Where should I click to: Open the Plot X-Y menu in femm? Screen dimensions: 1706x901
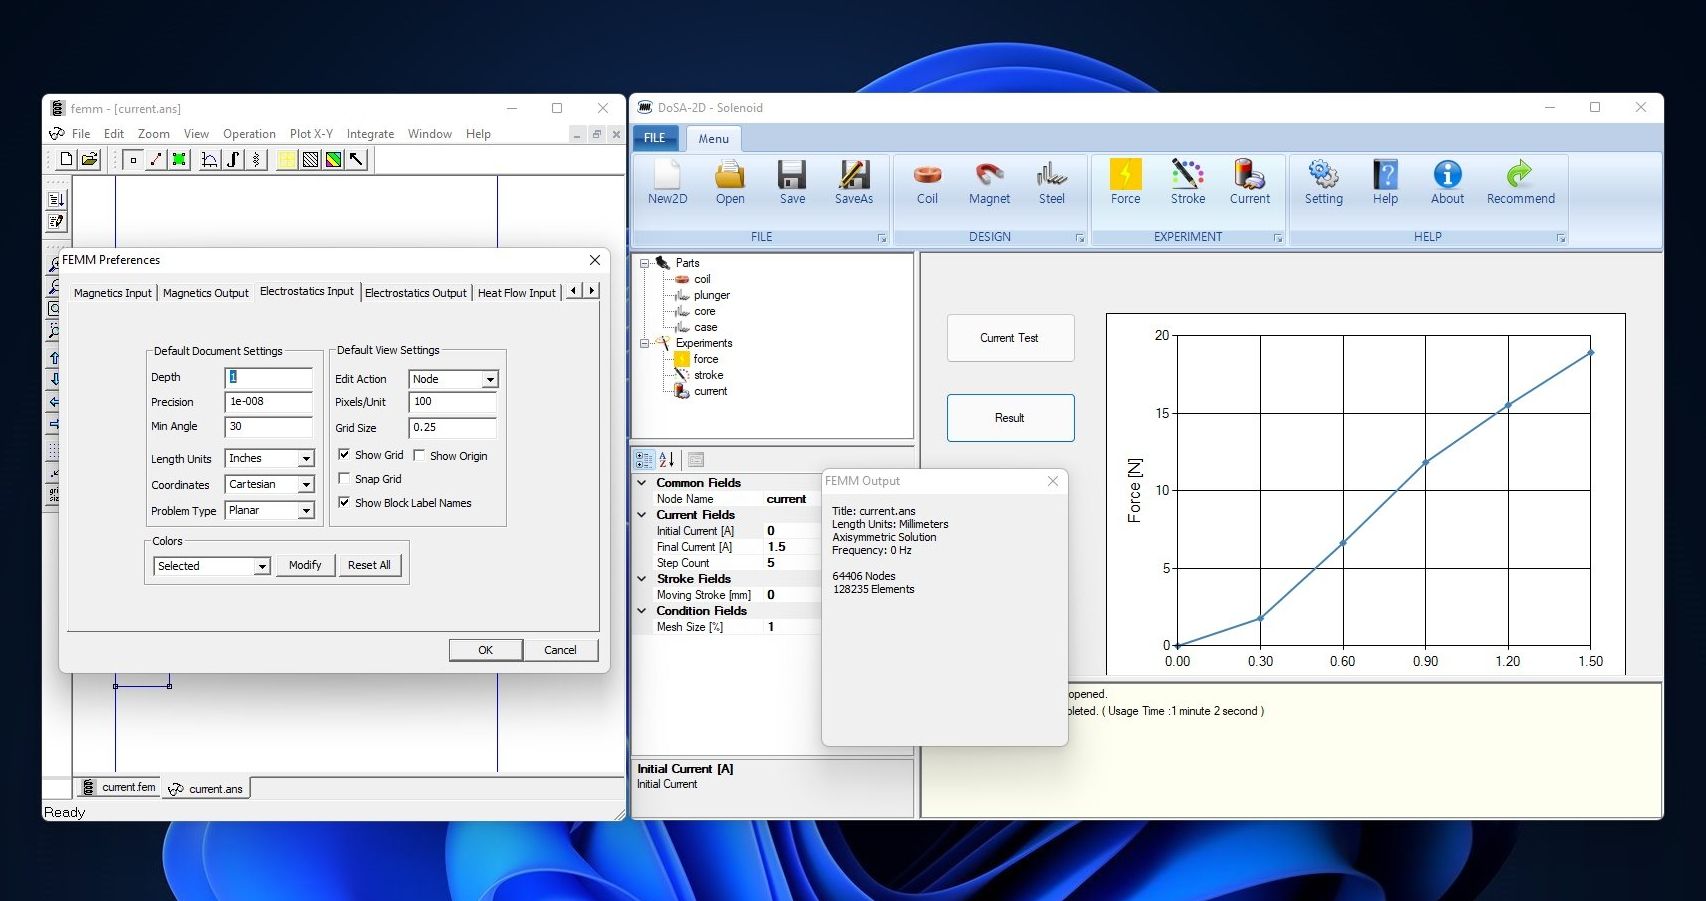pos(311,134)
